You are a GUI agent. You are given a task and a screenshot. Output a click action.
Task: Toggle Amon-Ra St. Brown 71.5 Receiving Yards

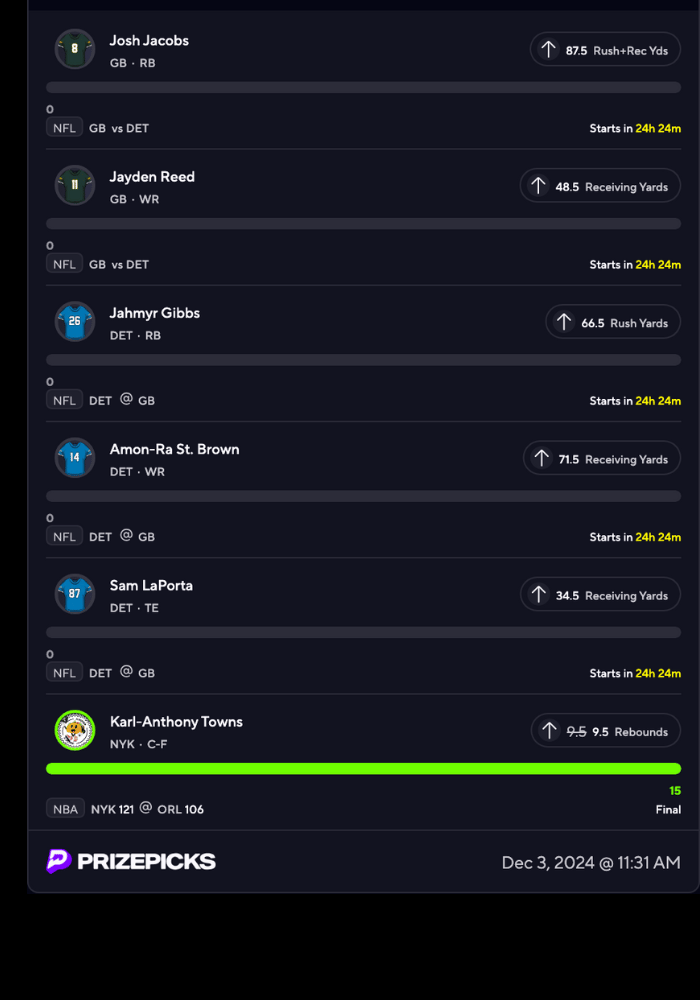tap(602, 459)
